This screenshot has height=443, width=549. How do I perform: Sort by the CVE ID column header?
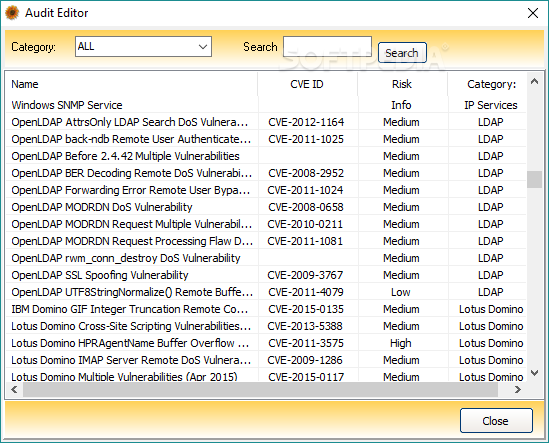point(307,84)
